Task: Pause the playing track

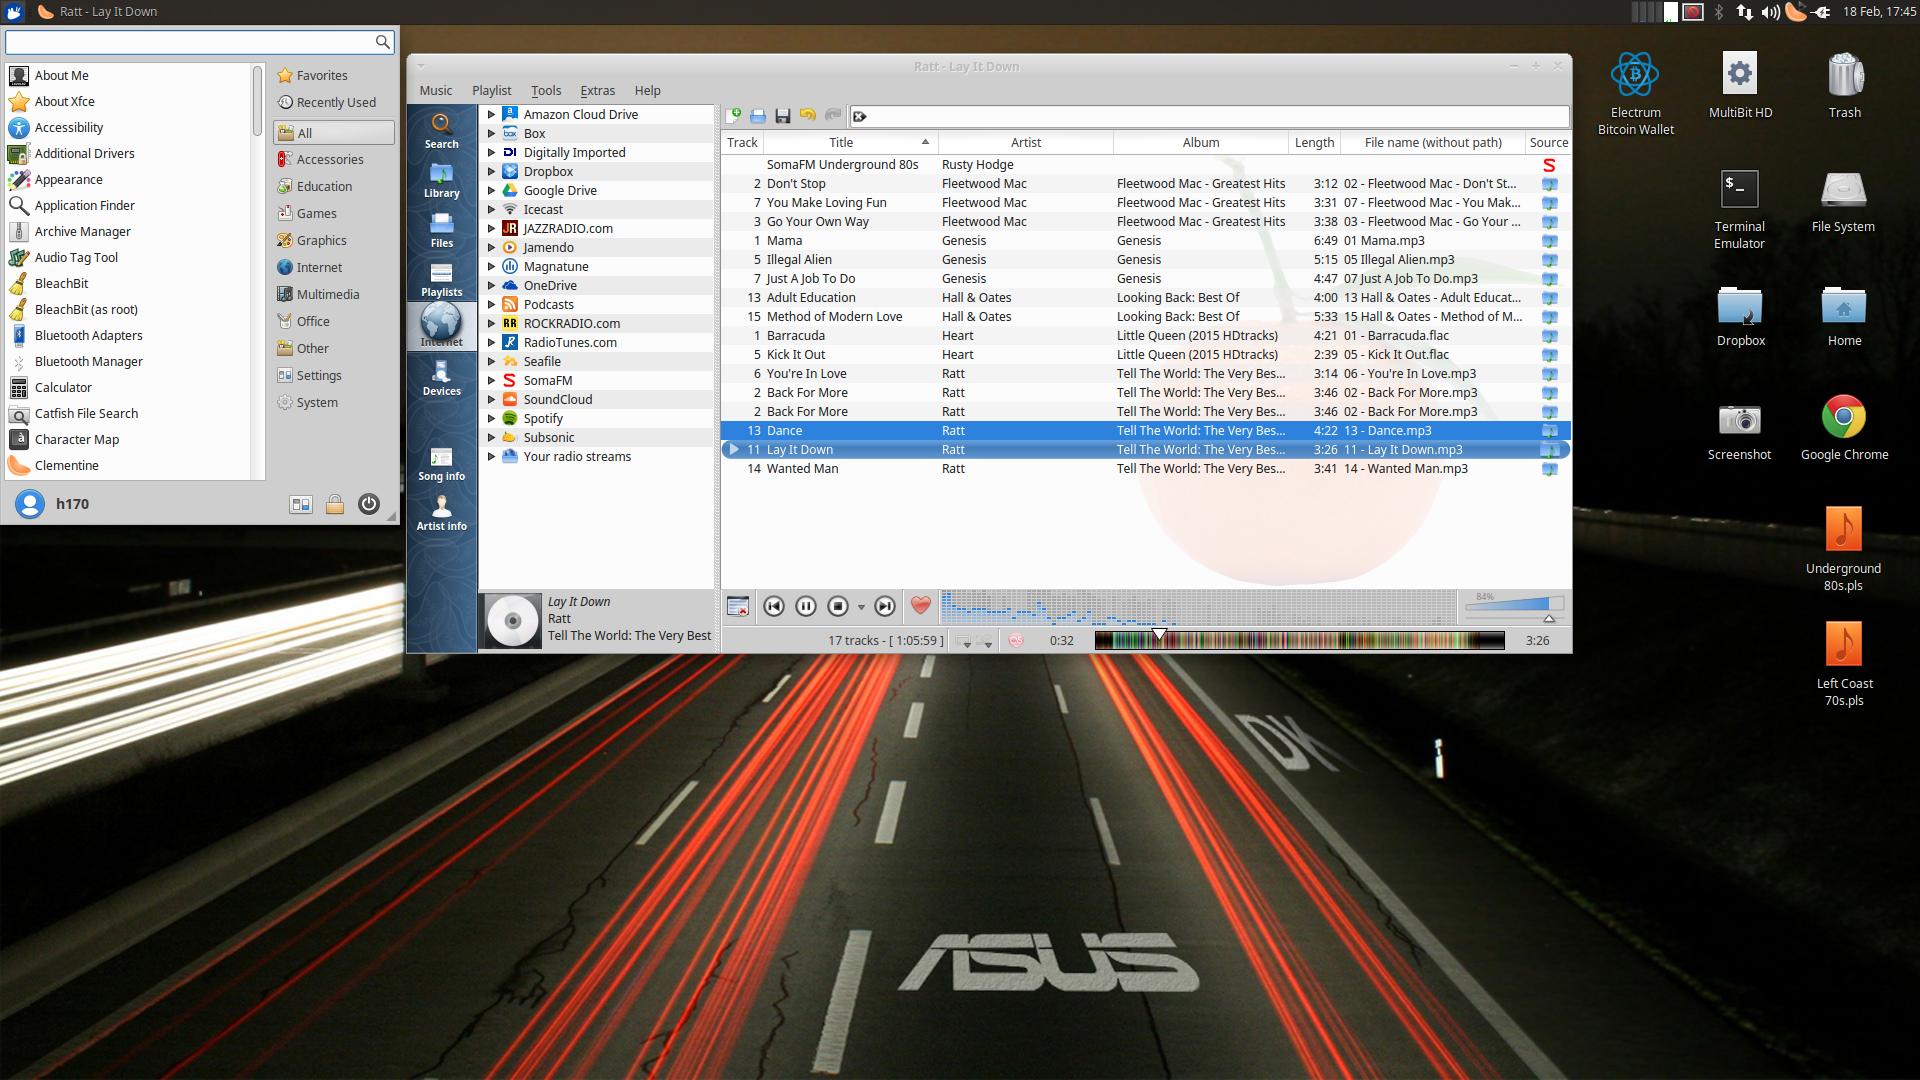Action: pos(806,606)
